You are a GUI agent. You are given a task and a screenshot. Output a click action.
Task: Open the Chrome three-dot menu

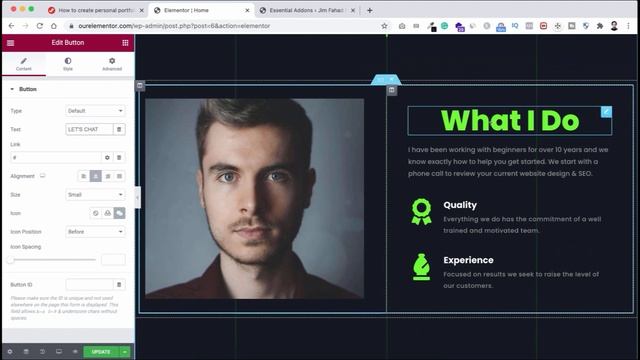point(628,26)
